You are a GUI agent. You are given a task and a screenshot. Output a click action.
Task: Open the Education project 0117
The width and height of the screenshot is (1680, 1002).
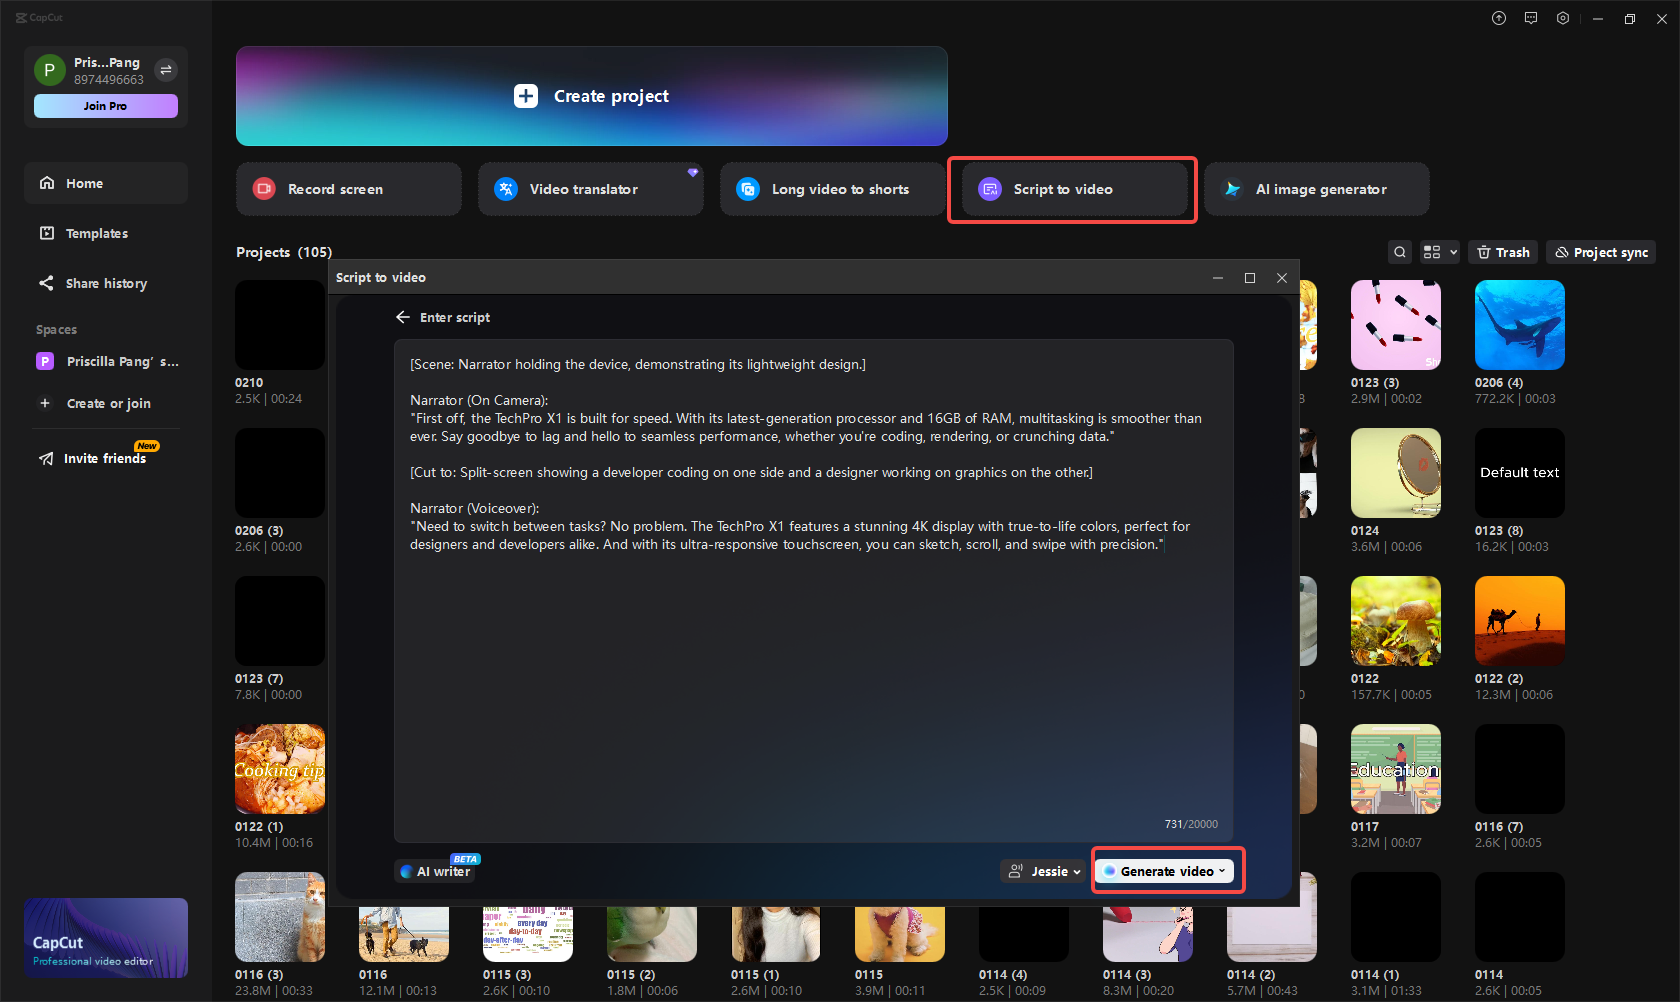(1396, 769)
